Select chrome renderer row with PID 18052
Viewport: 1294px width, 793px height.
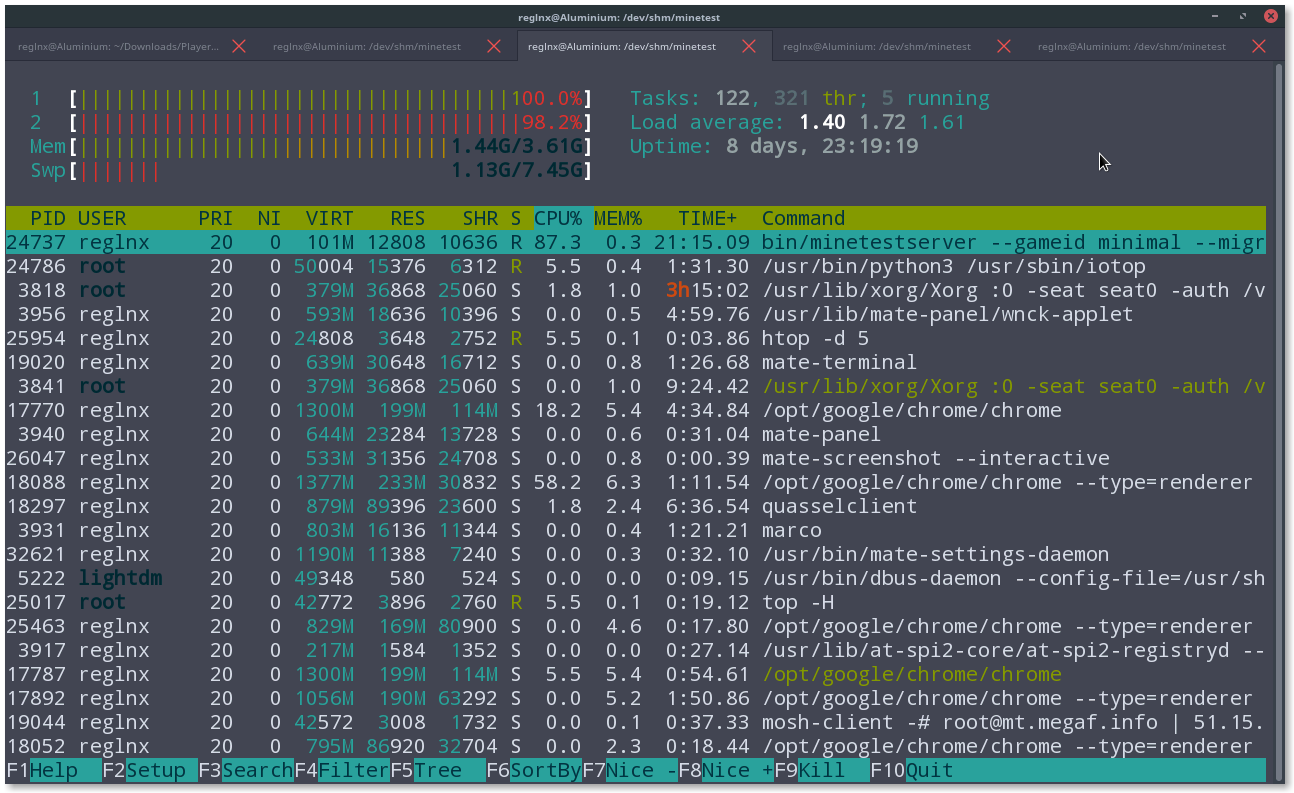coord(635,746)
